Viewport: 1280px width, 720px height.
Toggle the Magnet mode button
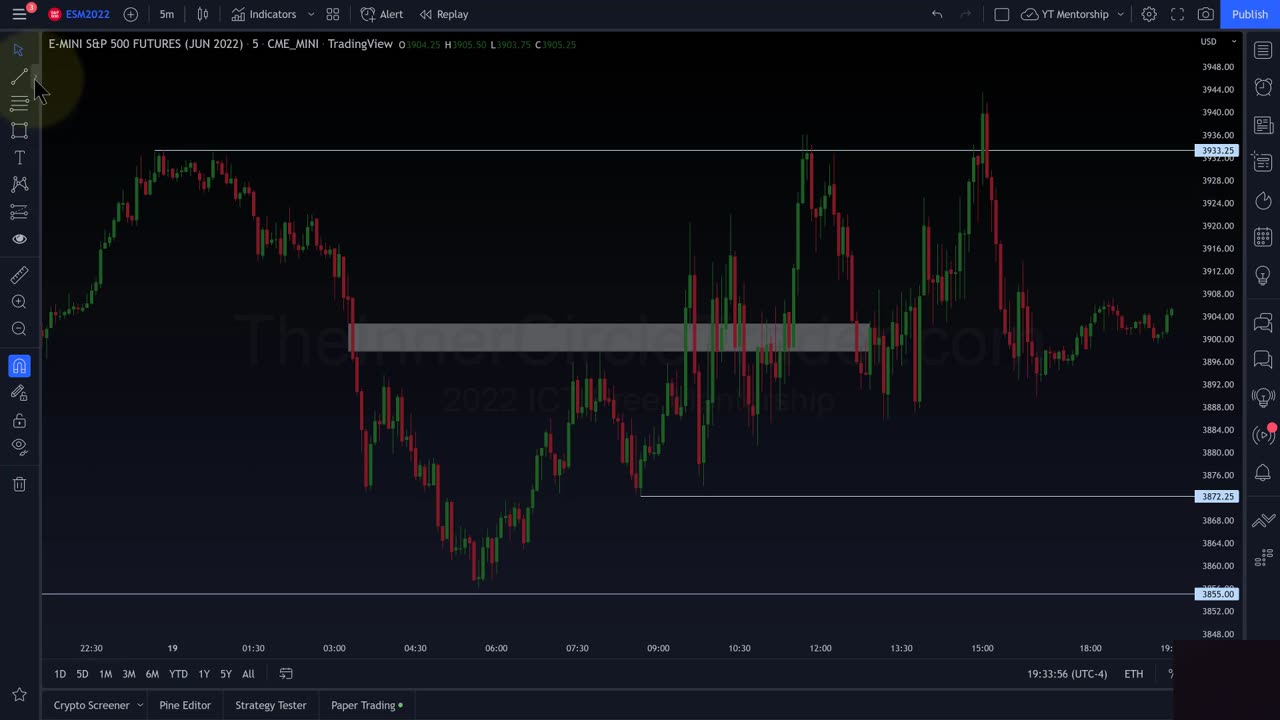(x=18, y=366)
